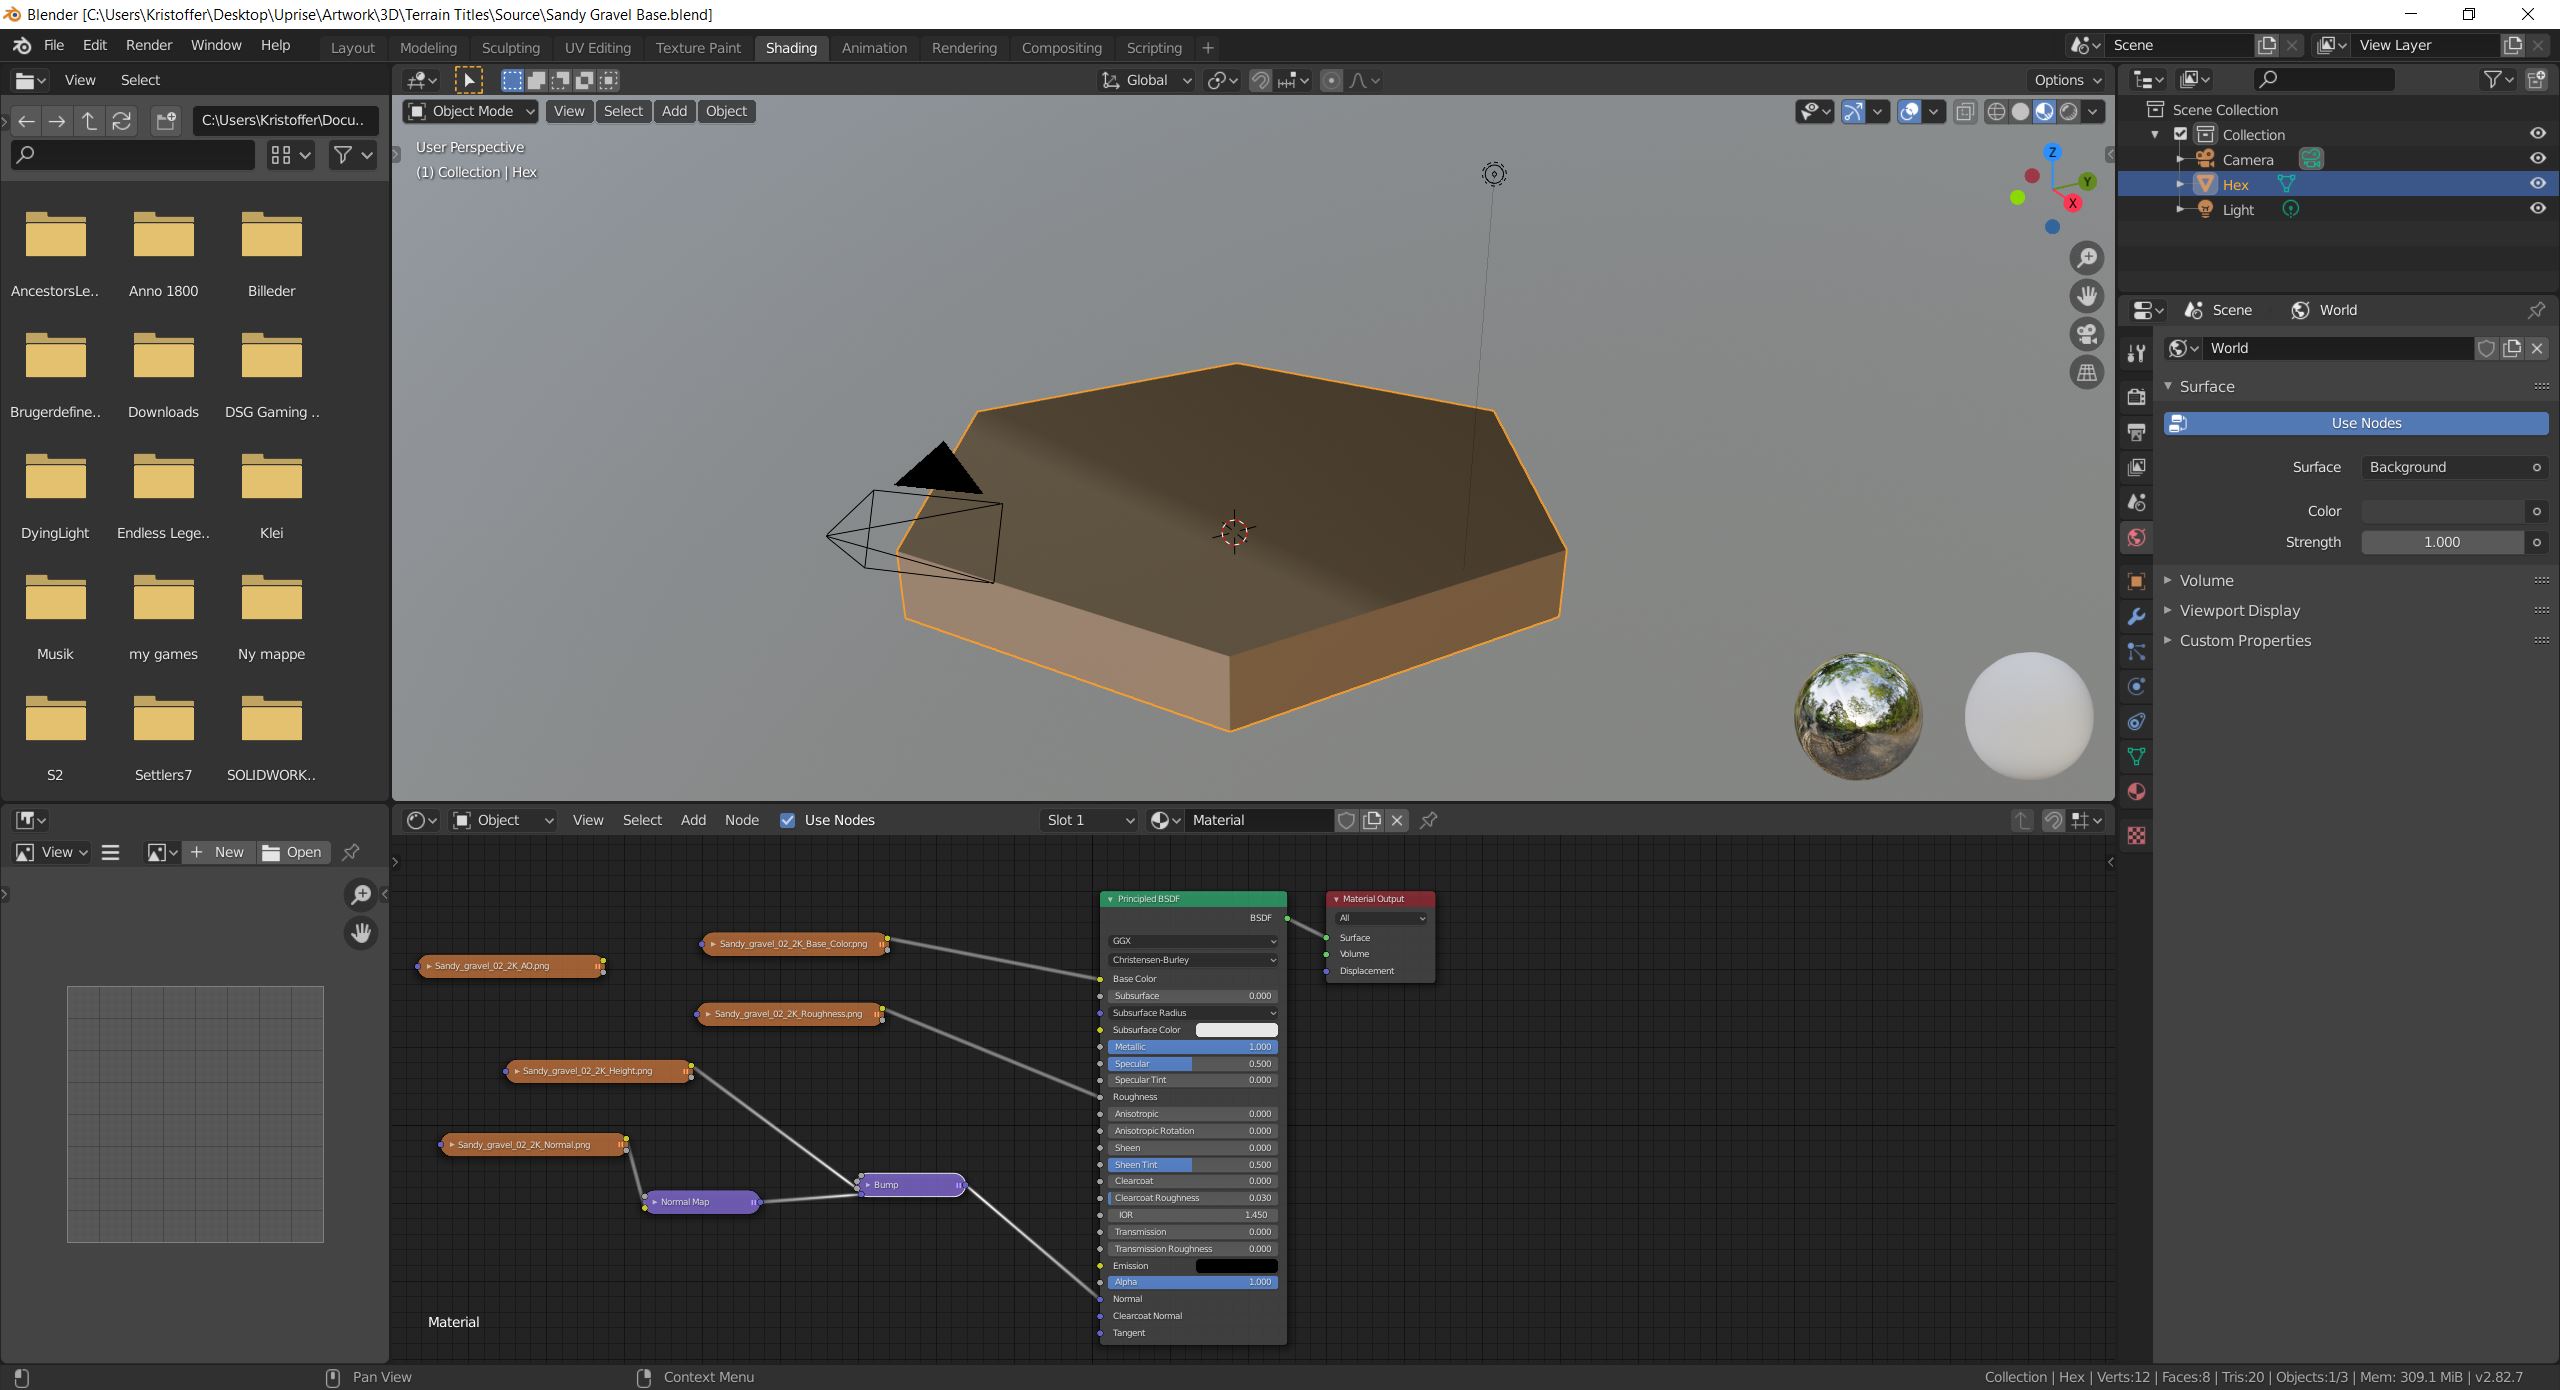
Task: Click the viewport zoom magnifier gizmo
Action: click(2087, 258)
